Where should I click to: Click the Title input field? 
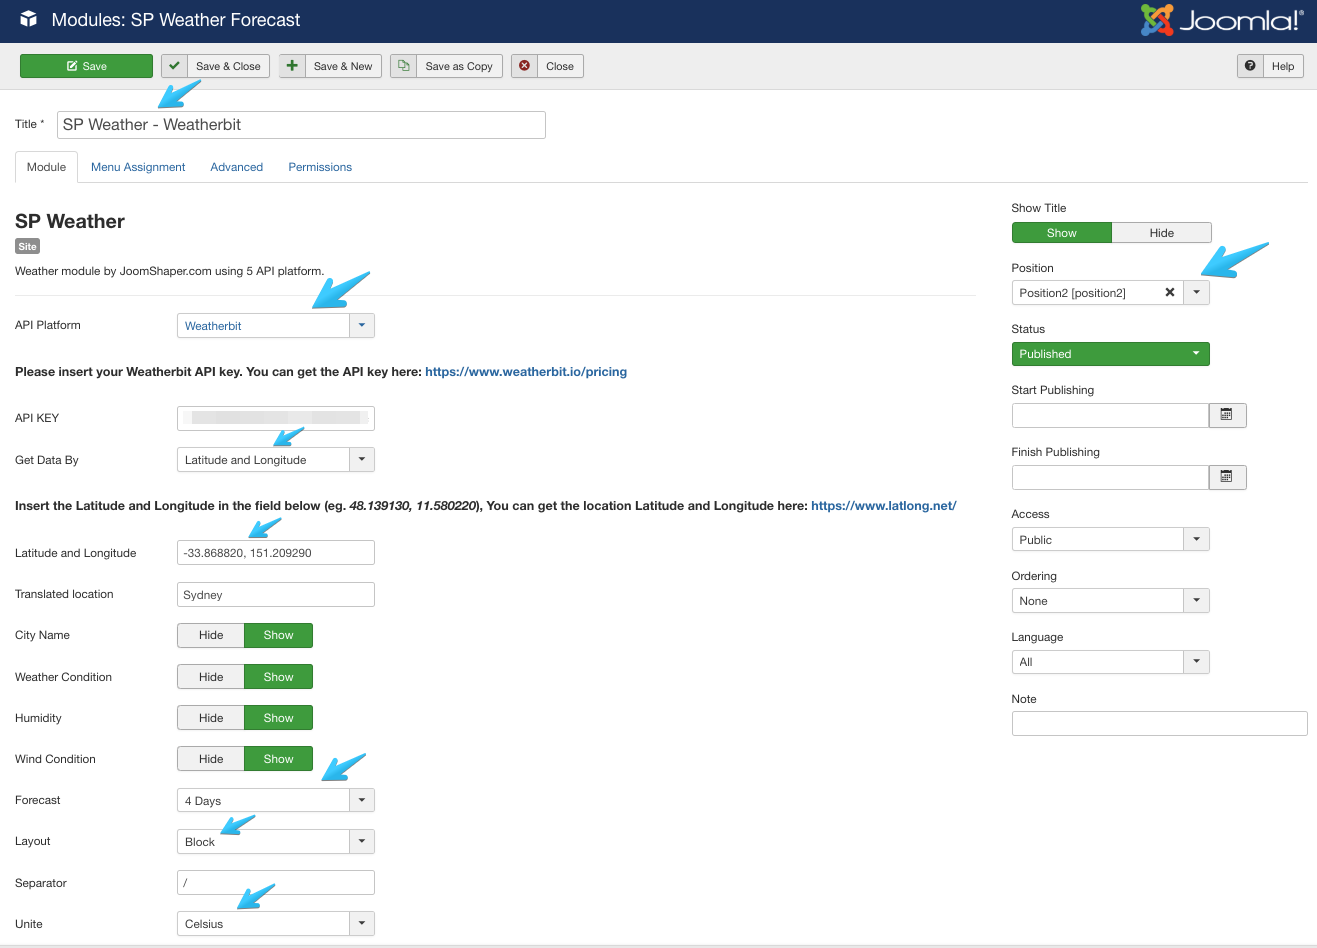point(301,125)
